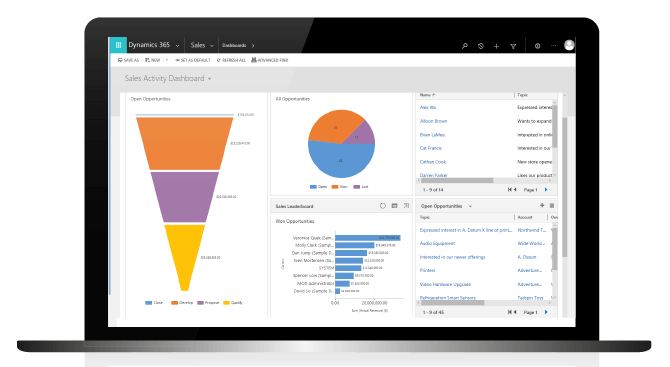Open recent items clock icon
The width and height of the screenshot is (670, 367).
point(481,46)
